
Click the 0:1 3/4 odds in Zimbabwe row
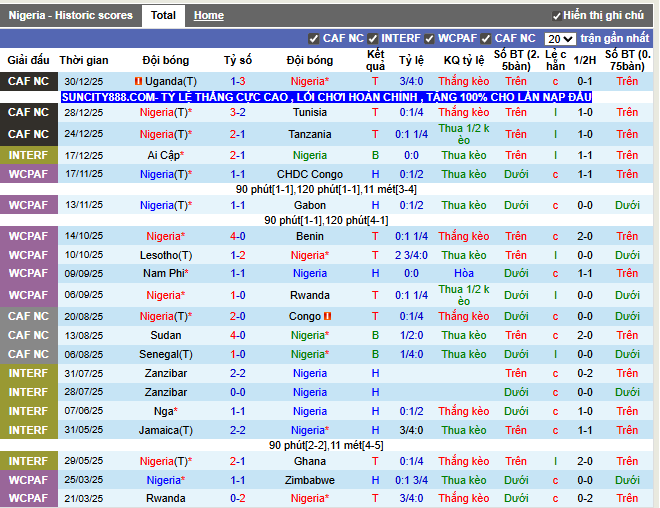[x=411, y=480]
